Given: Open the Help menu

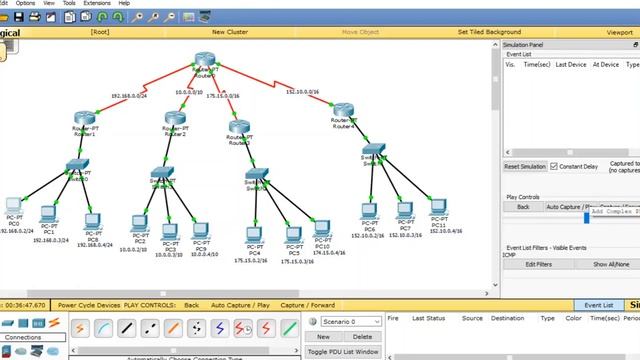Looking at the screenshot, I should [124, 3].
